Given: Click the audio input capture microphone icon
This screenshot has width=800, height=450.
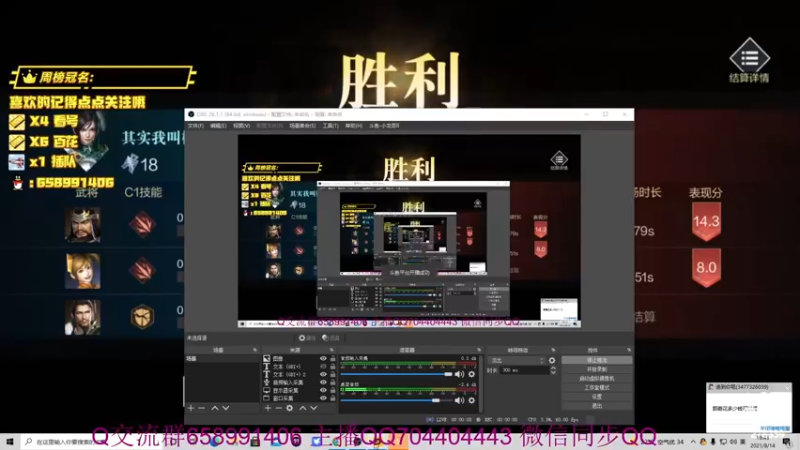Looking at the screenshot, I should (266, 382).
